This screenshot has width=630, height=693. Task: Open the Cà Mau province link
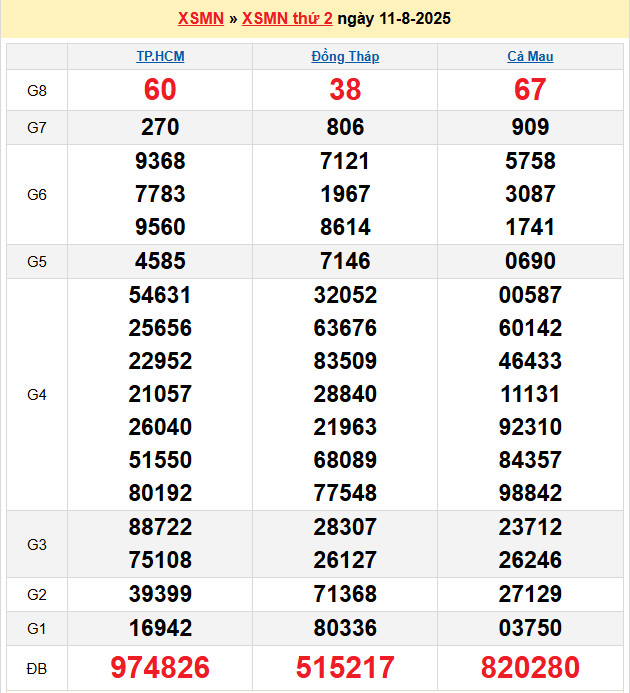pyautogui.click(x=530, y=57)
